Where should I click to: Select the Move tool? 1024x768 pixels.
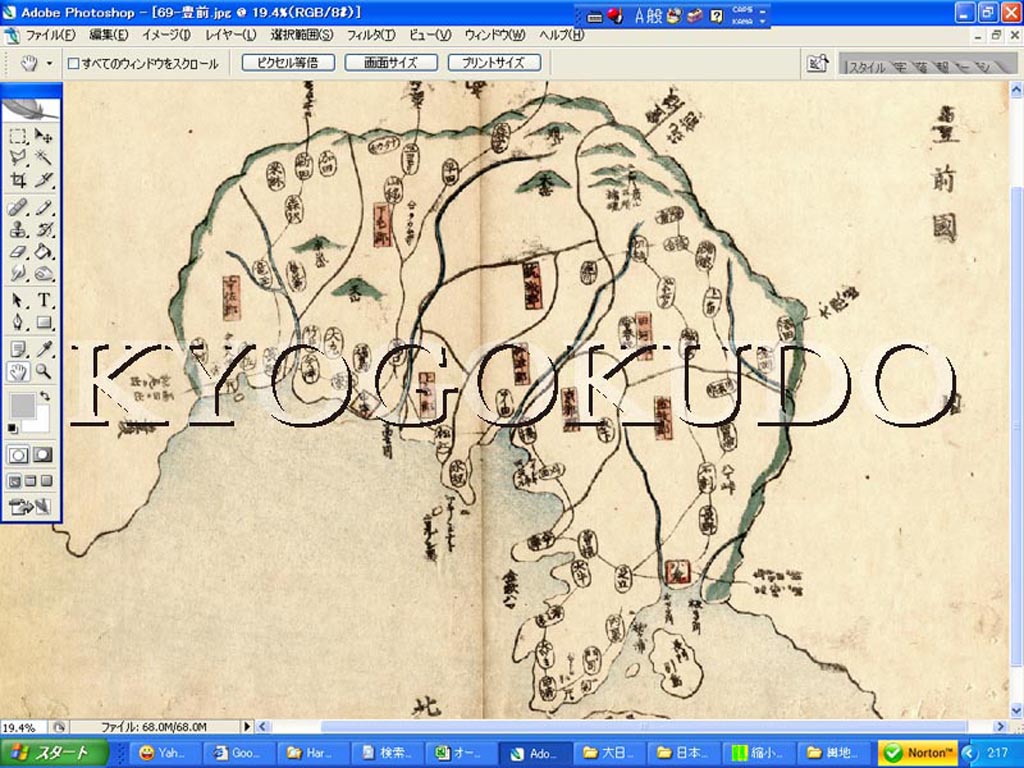(x=43, y=136)
